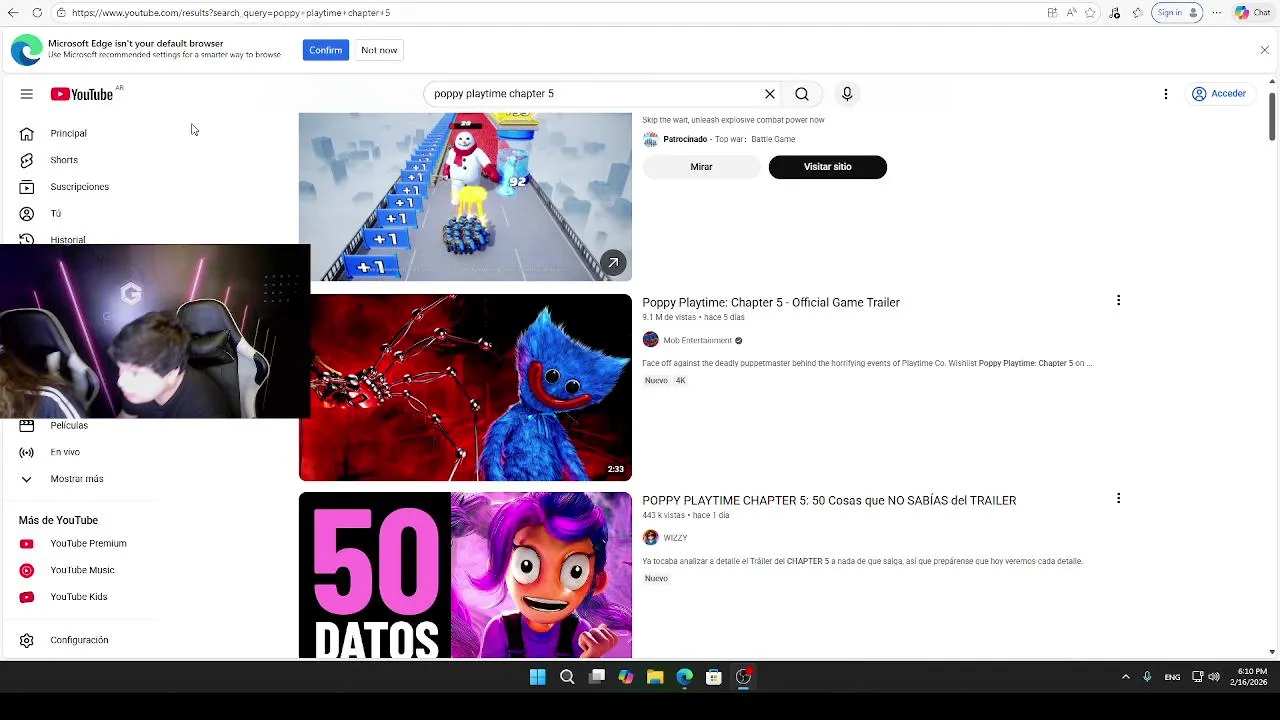Click Acceder sign-in button

1219,94
